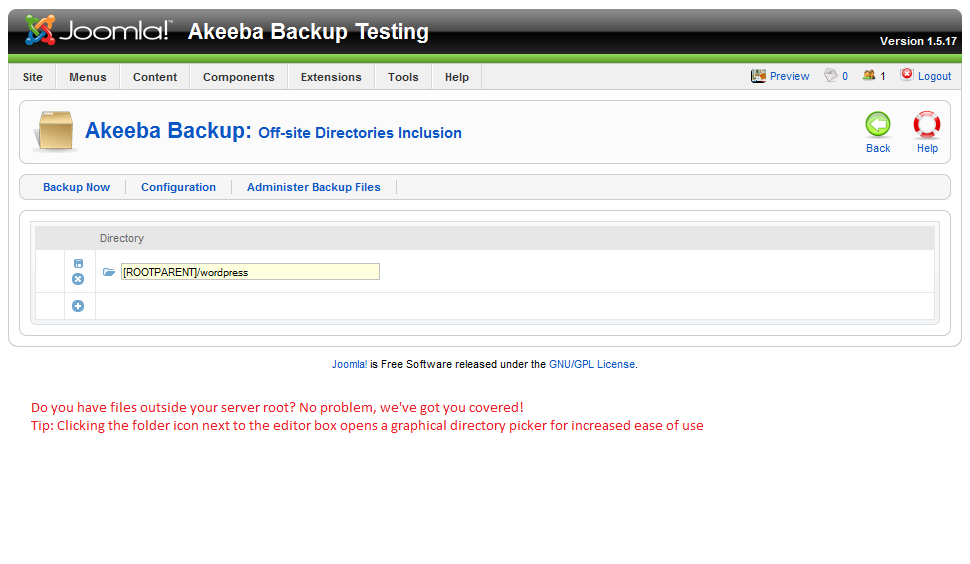970x564 pixels.
Task: Click the Joomla! logo in the header
Action: pyautogui.click(x=98, y=31)
